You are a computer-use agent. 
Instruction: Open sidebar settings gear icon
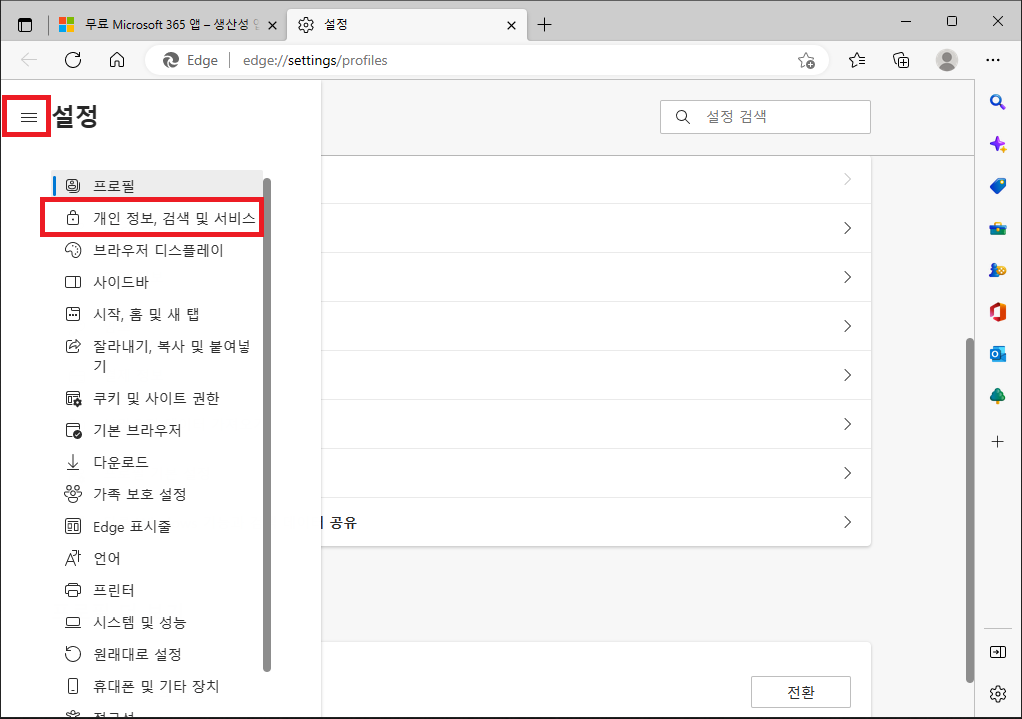point(997,694)
